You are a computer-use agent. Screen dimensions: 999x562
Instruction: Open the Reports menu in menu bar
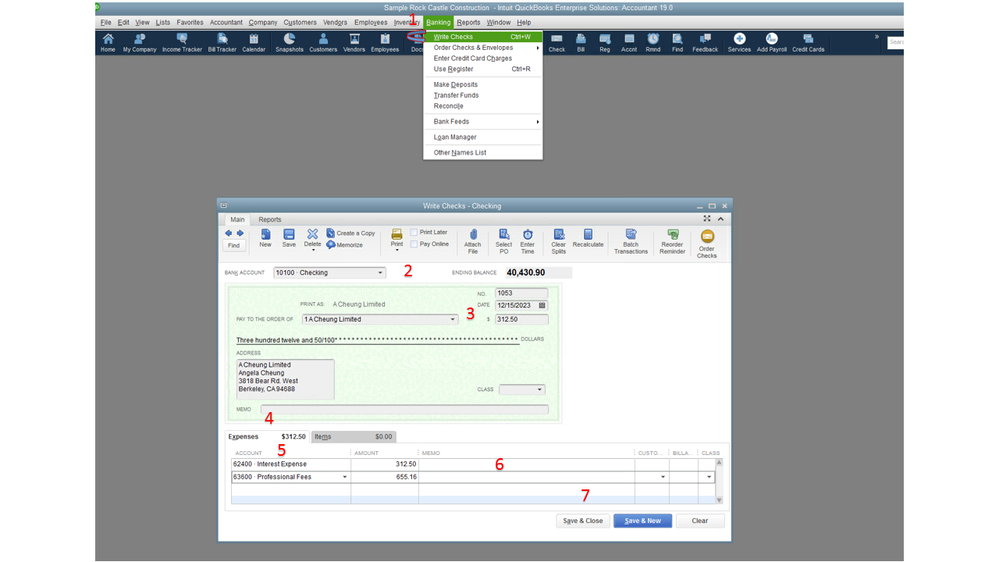click(x=468, y=22)
